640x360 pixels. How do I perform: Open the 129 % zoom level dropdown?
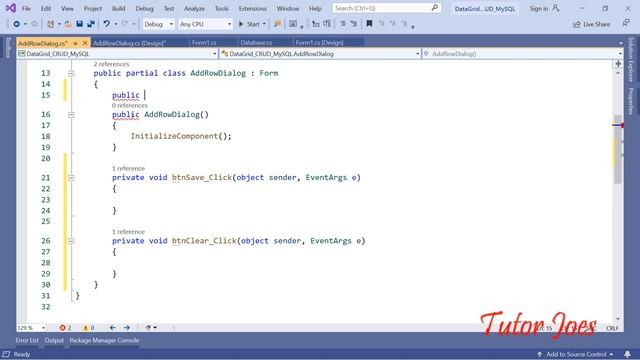[31, 328]
